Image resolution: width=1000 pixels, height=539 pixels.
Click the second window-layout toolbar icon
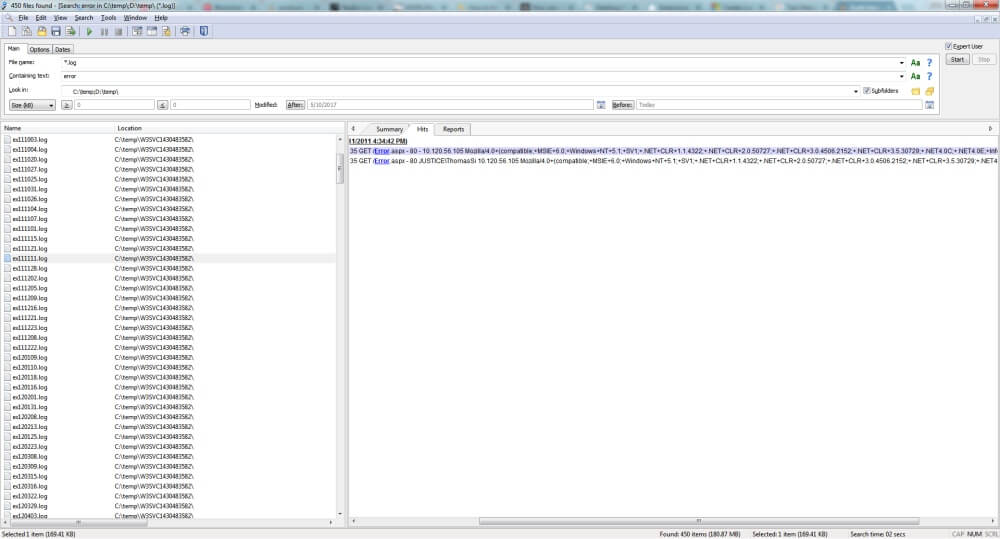tap(152, 31)
